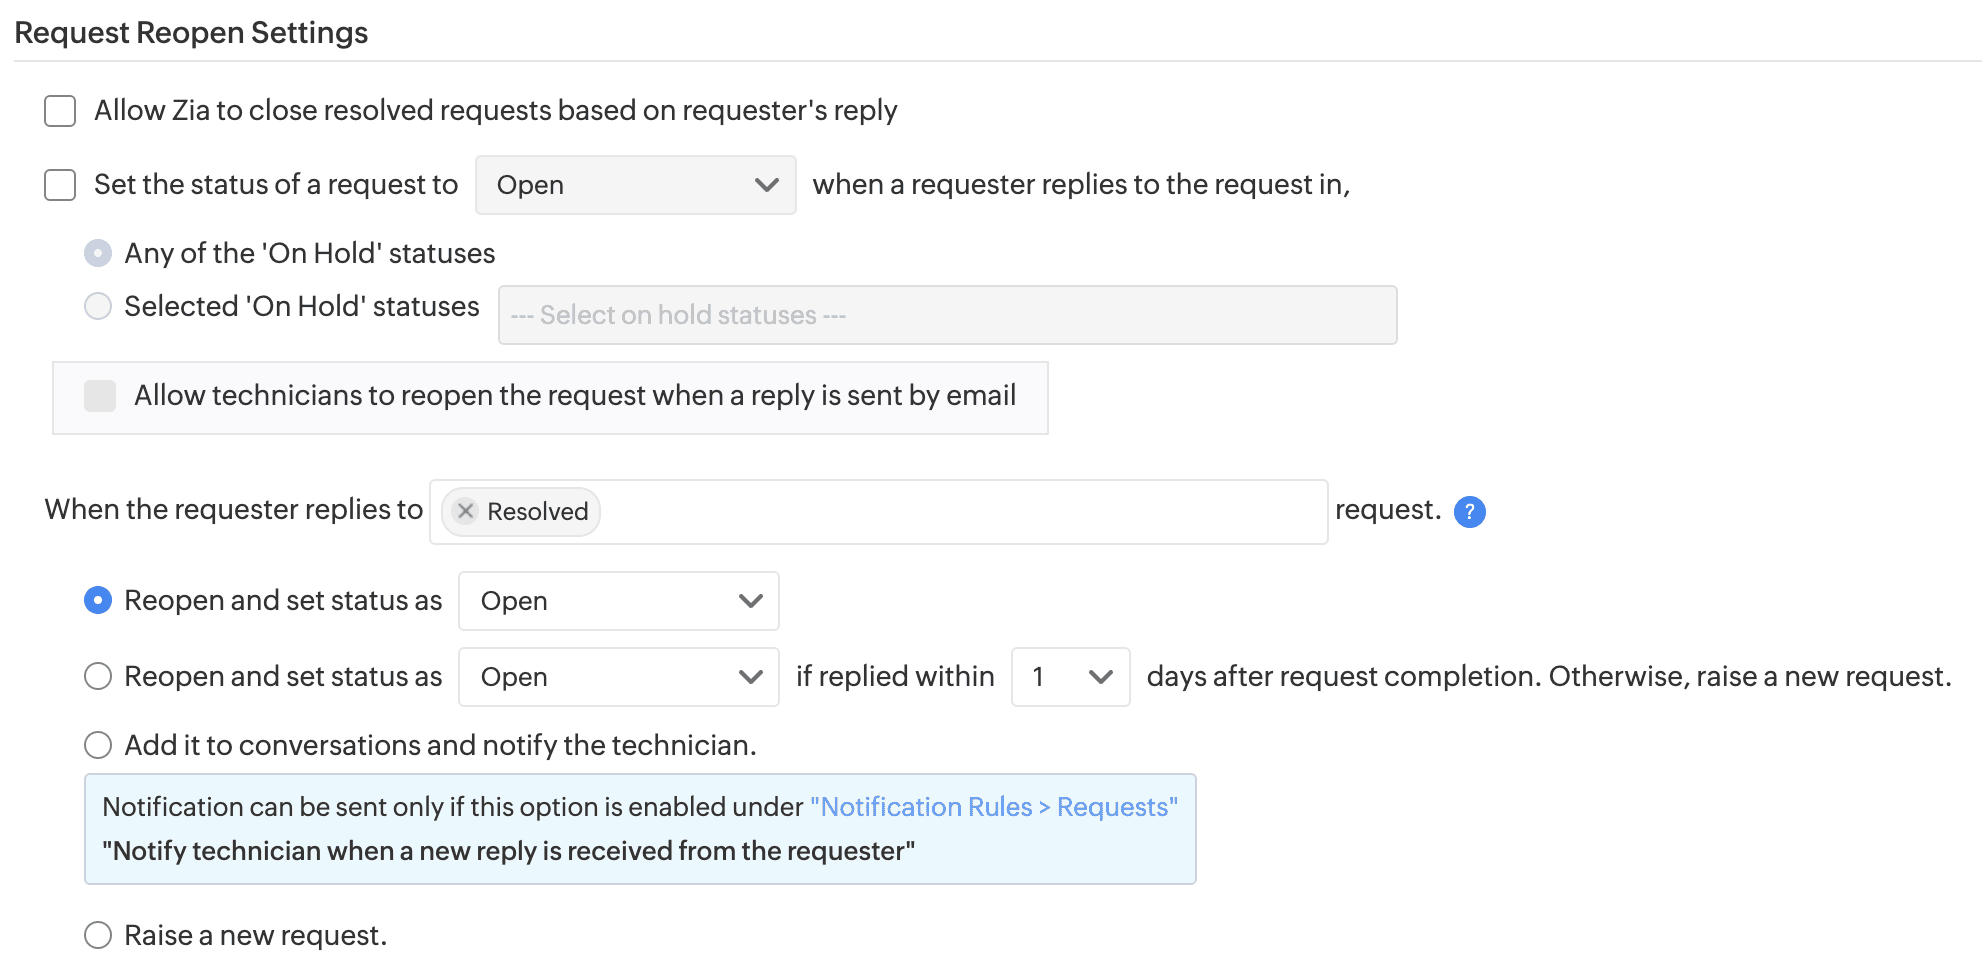Open the Select on hold statuses field
The height and width of the screenshot is (974, 1982).
tap(947, 315)
